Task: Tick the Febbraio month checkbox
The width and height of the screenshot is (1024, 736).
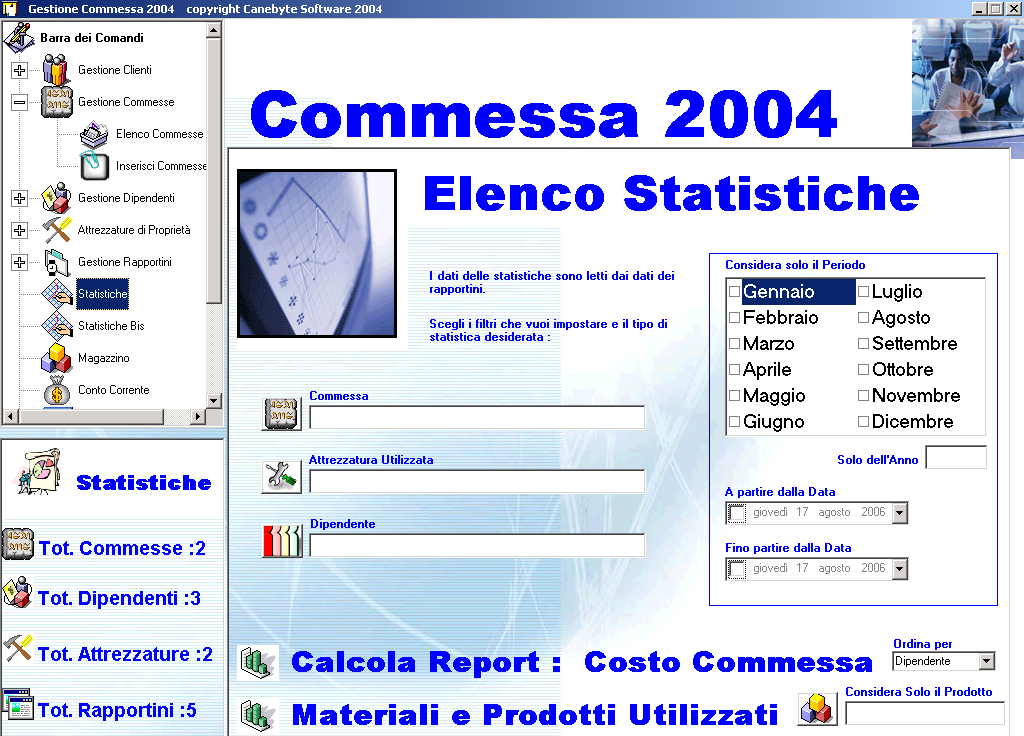Action: pos(734,317)
